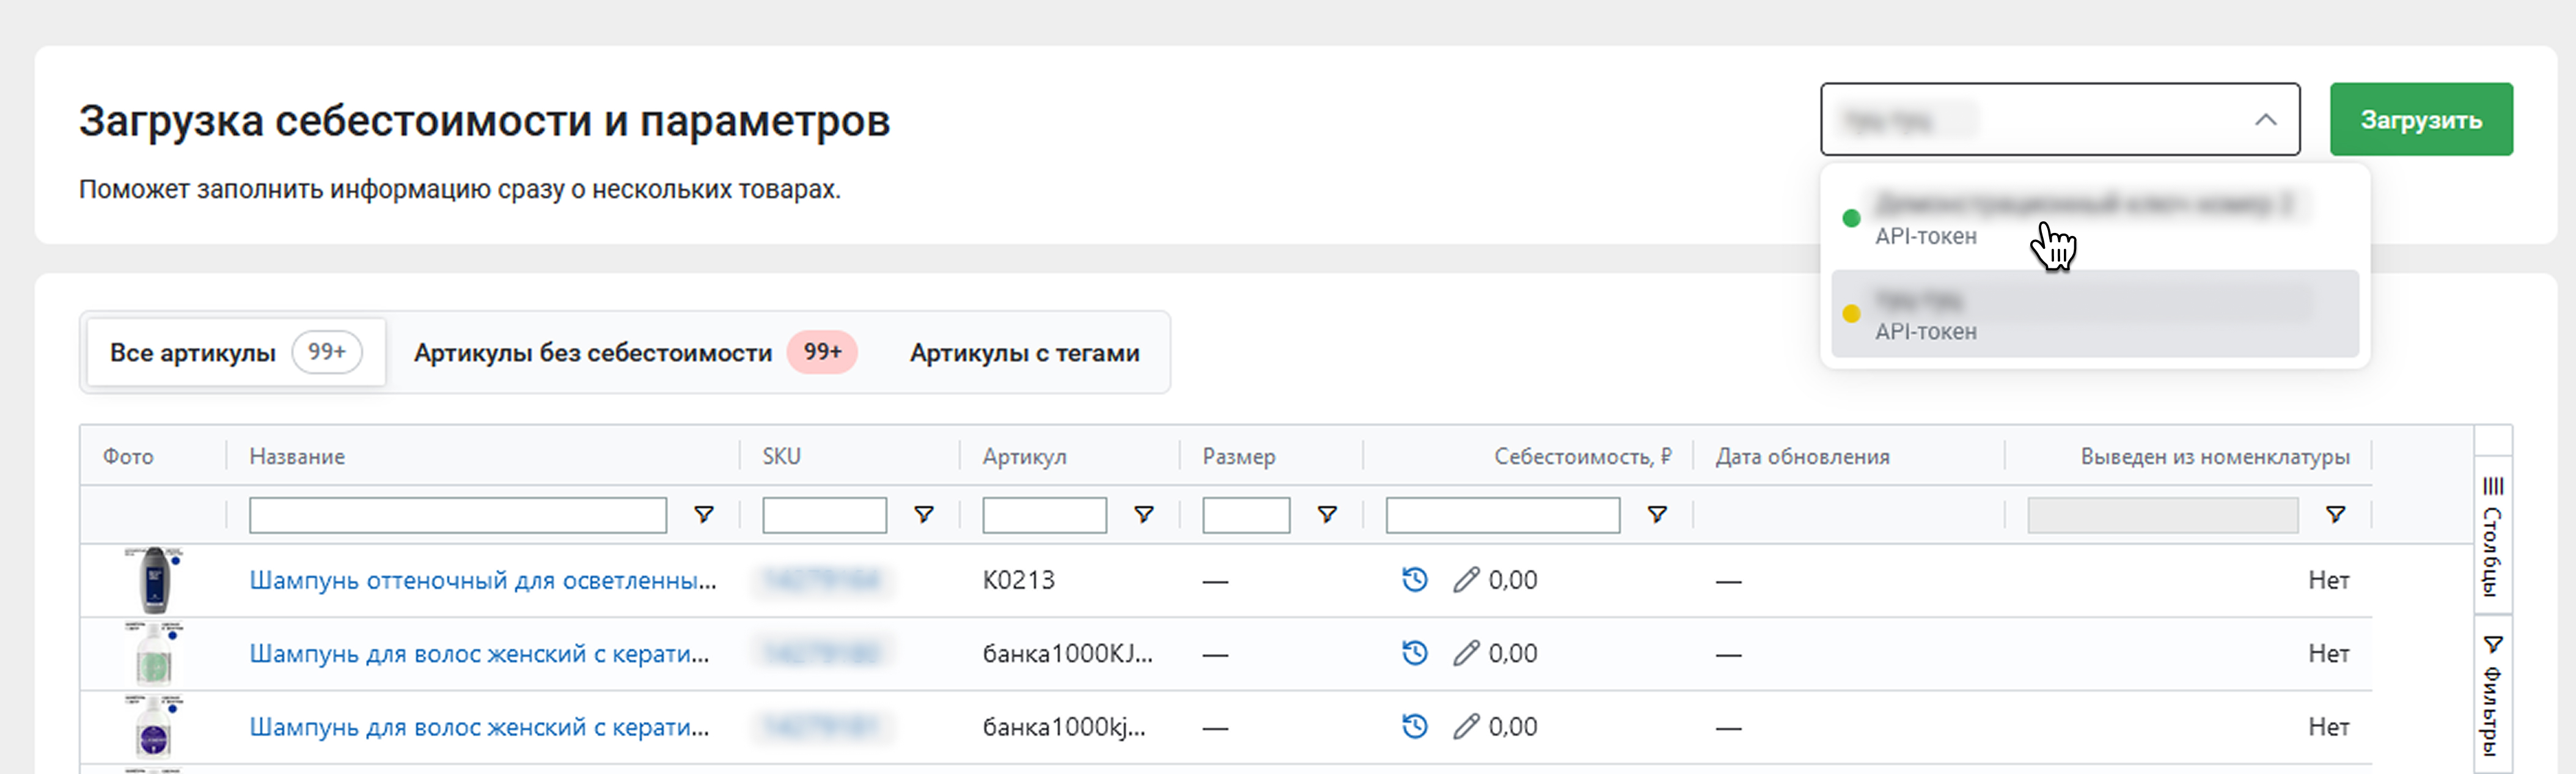Screen dimensions: 2576x774
Task: Click the K0213 артикул cell
Action: coord(1018,580)
